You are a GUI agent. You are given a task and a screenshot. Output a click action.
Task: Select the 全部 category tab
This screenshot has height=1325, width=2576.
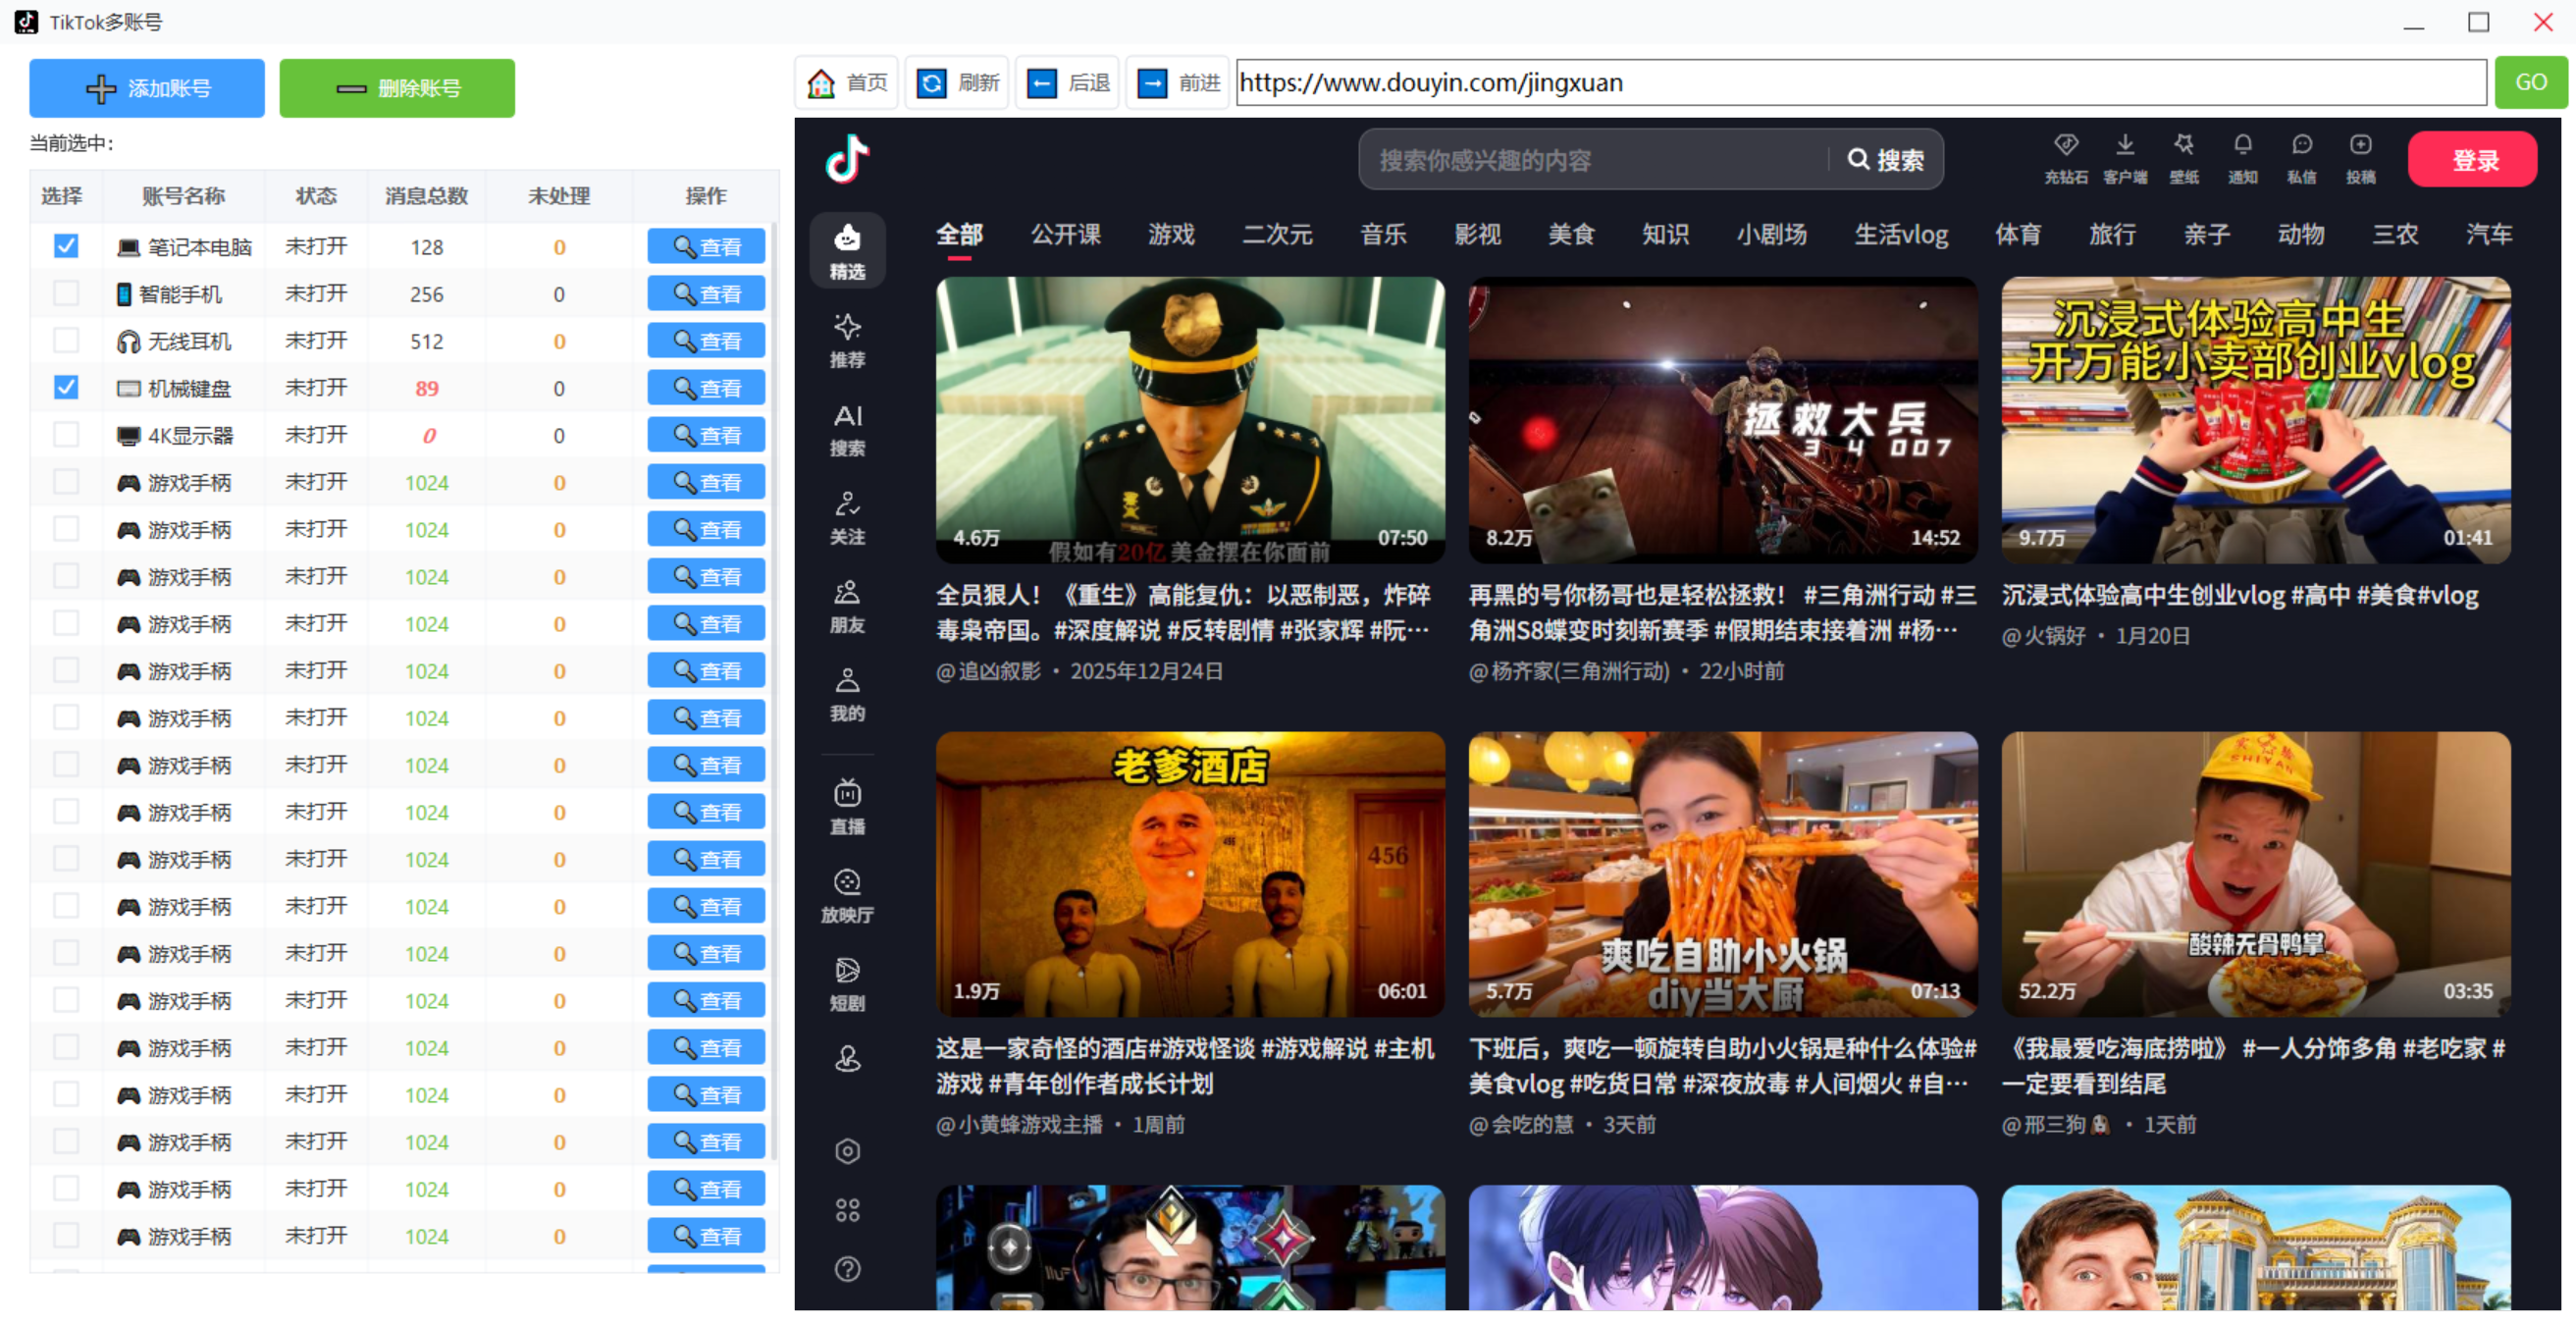click(x=959, y=235)
